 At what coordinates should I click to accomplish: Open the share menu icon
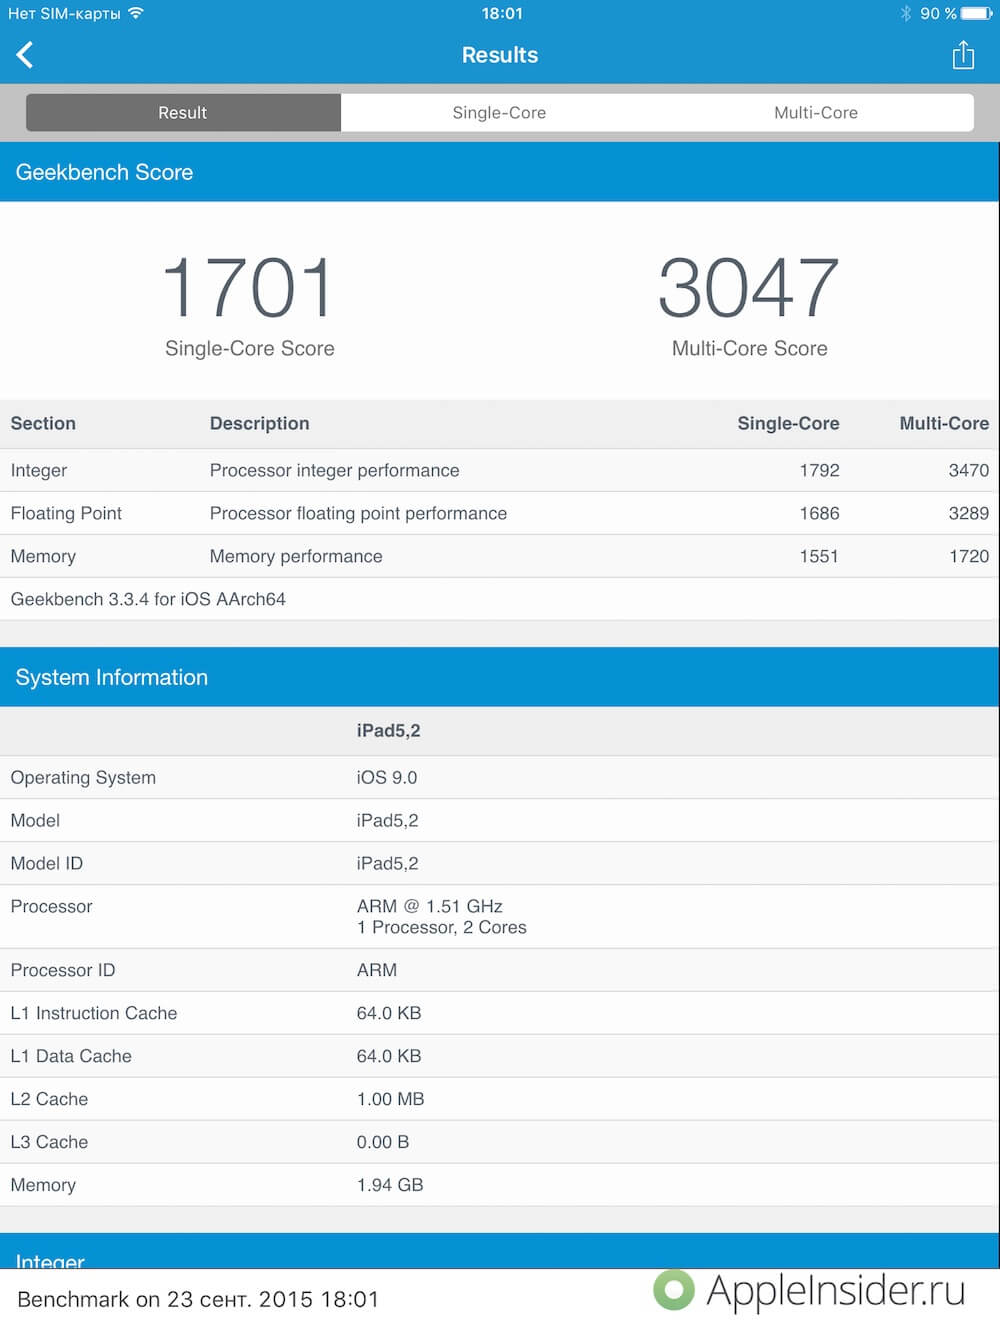[963, 55]
